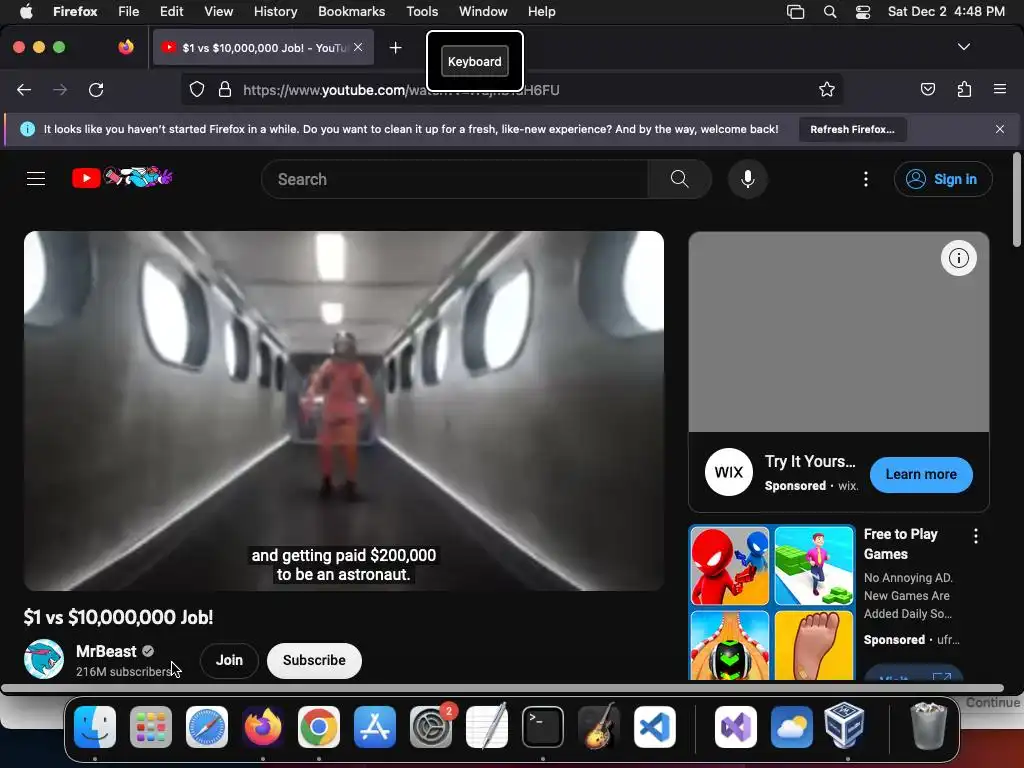1024x768 pixels.
Task: Open TextEdit from the Dock
Action: (487, 726)
